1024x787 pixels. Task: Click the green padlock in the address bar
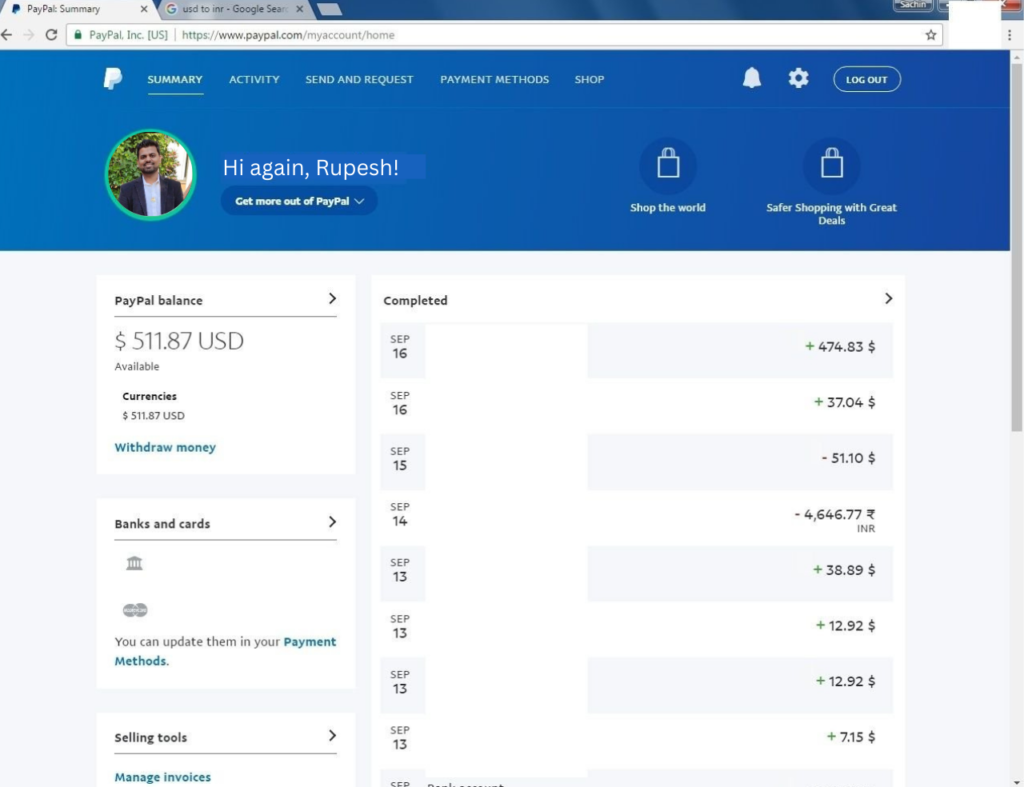coord(78,35)
